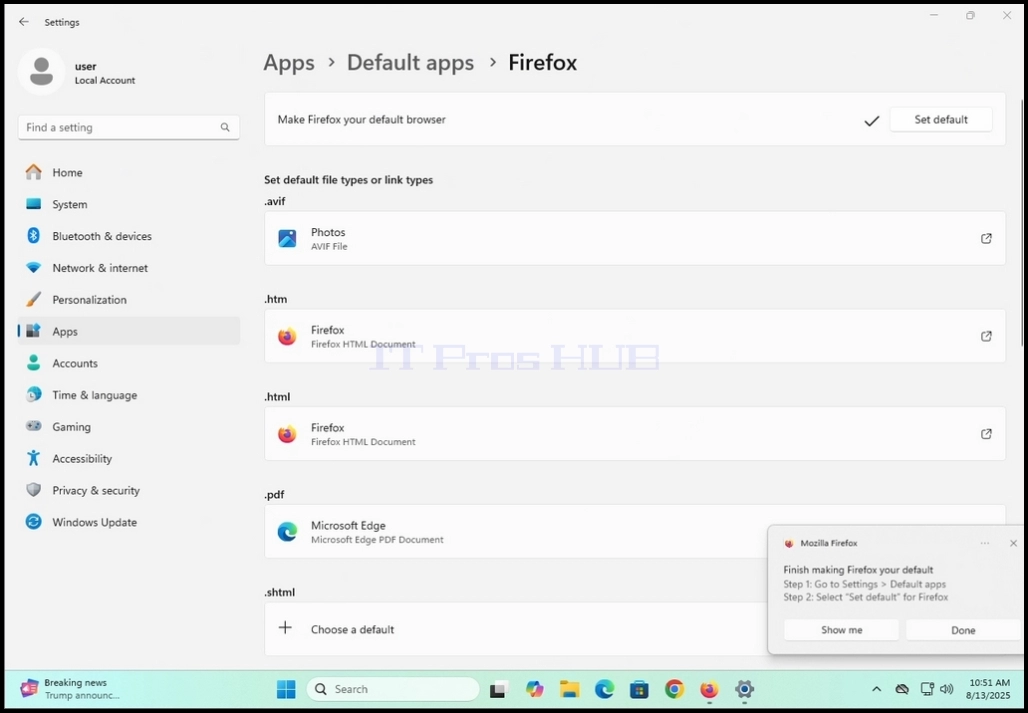Image resolution: width=1028 pixels, height=713 pixels.
Task: Open external link icon for .avif row
Action: 986,239
